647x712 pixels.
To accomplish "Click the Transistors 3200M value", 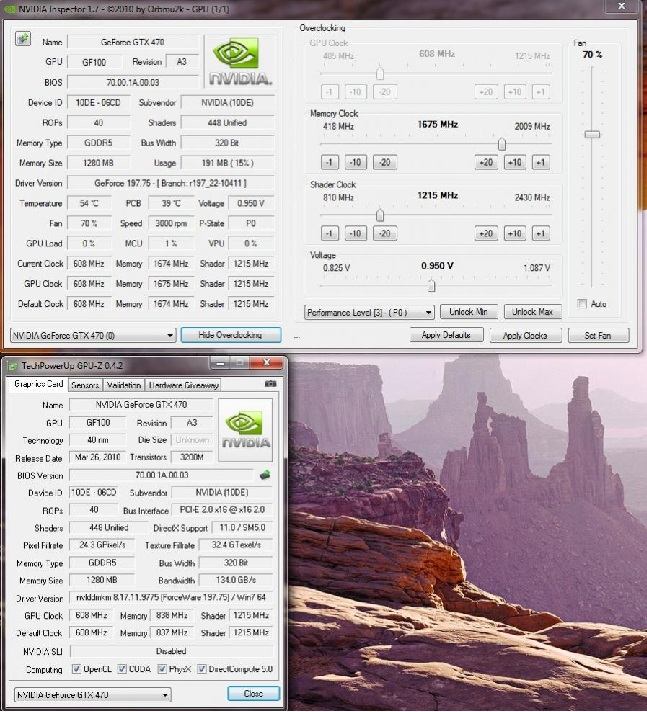I will tap(192, 457).
